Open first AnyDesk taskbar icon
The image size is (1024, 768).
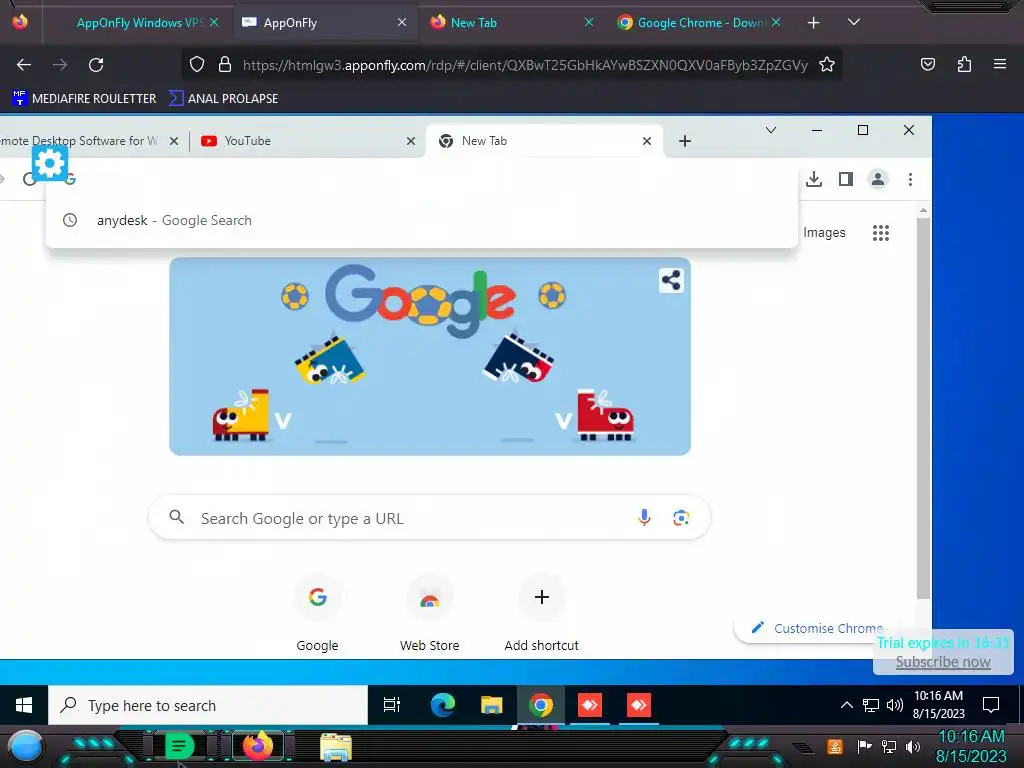click(590, 705)
